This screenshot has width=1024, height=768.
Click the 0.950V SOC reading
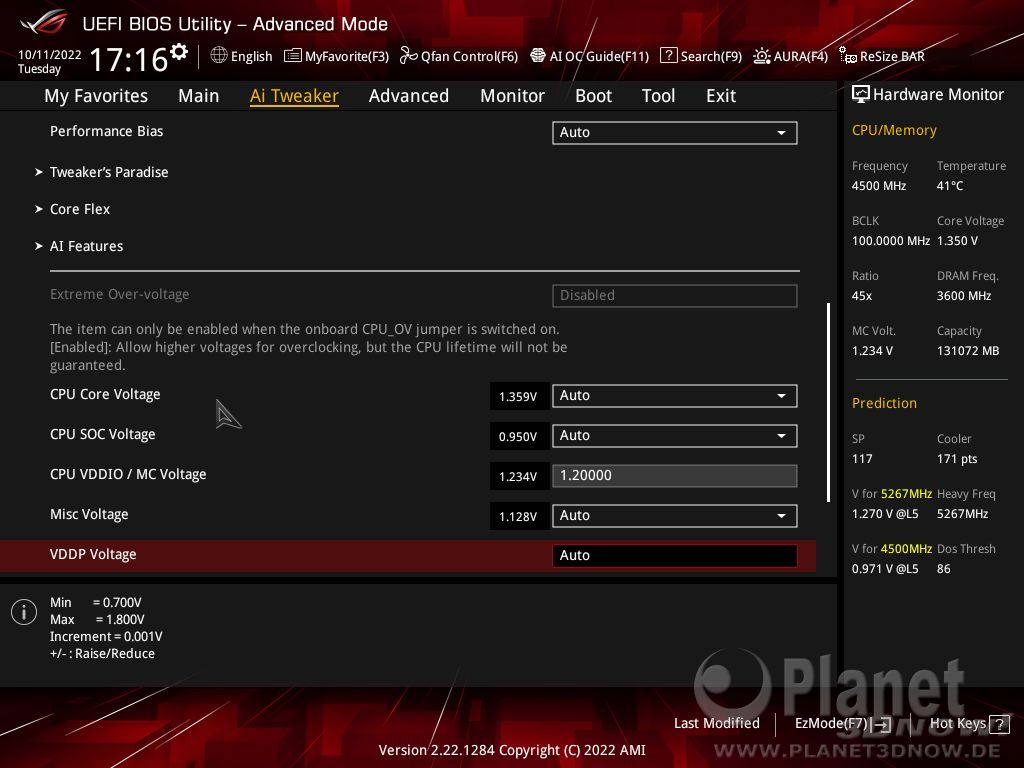pos(519,436)
